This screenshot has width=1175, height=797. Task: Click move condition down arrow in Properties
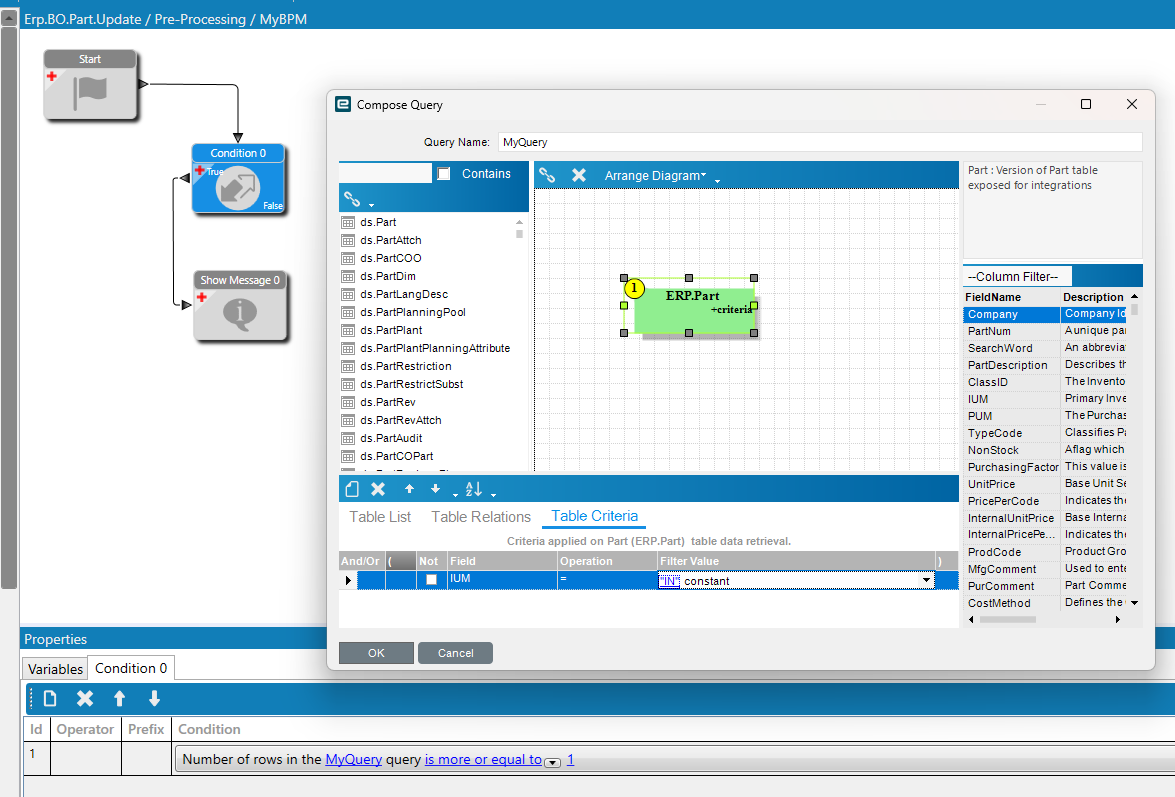tap(154, 698)
